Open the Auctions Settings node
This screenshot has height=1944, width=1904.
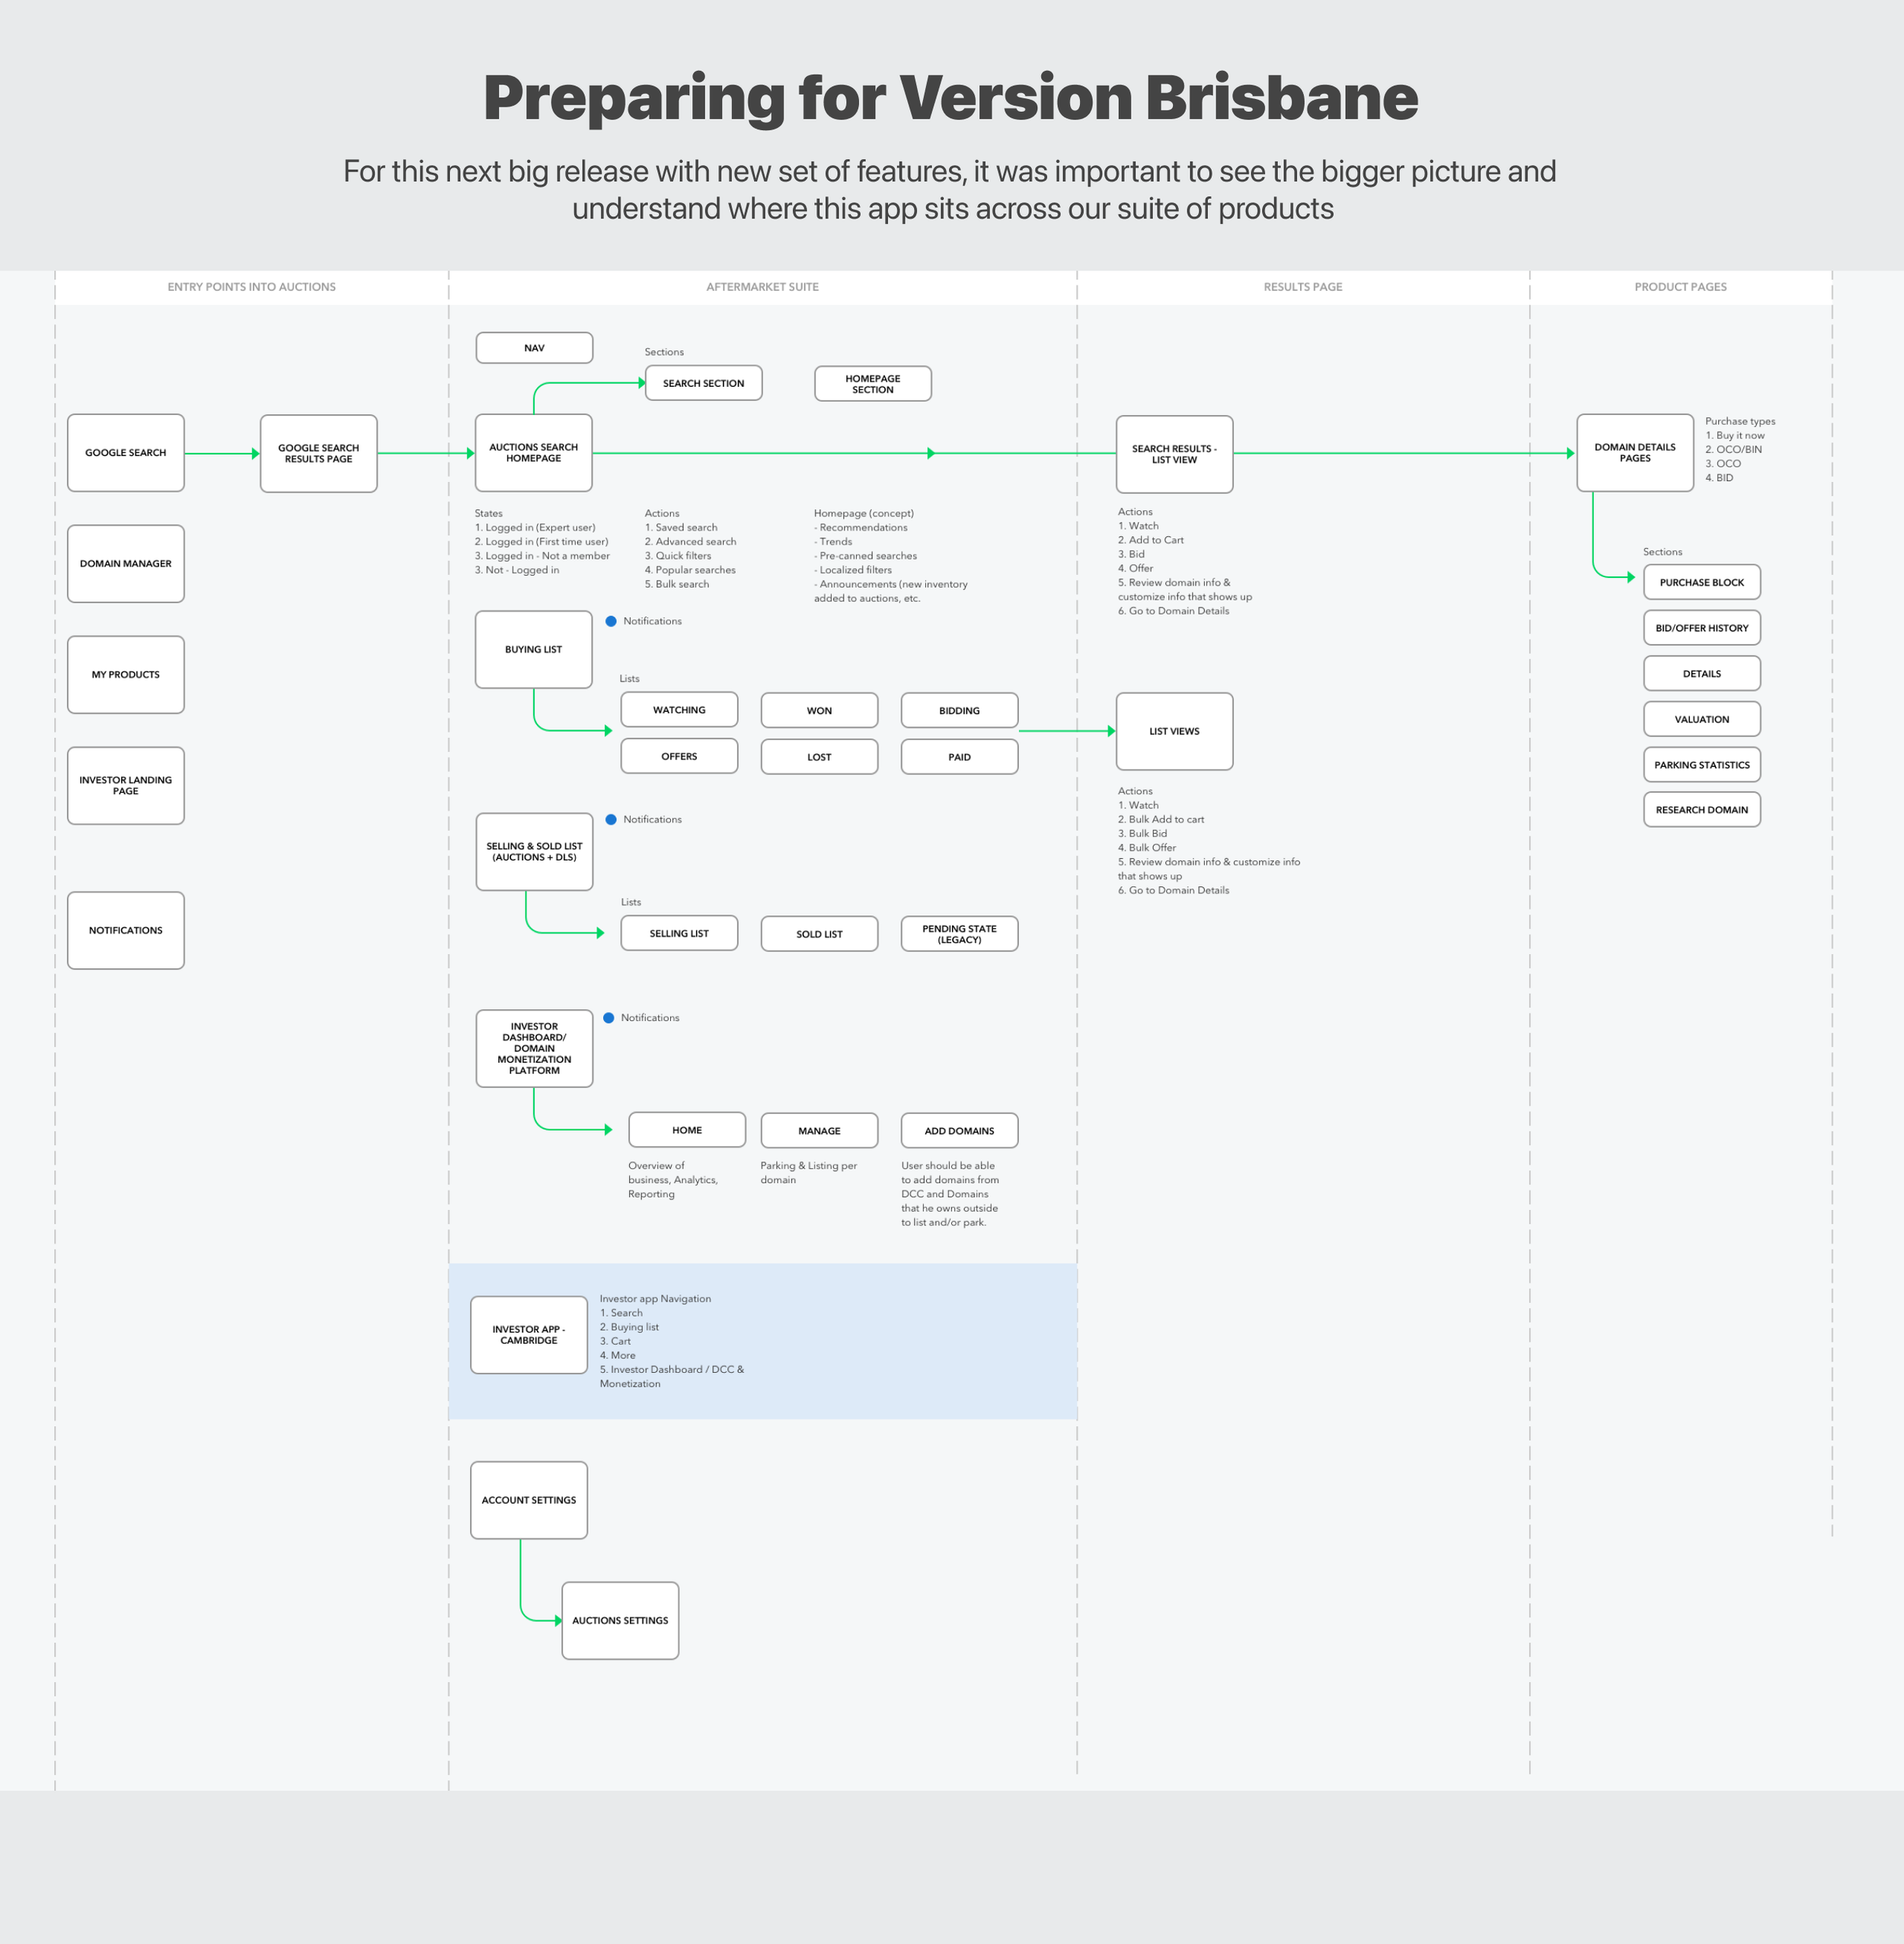tap(620, 1620)
